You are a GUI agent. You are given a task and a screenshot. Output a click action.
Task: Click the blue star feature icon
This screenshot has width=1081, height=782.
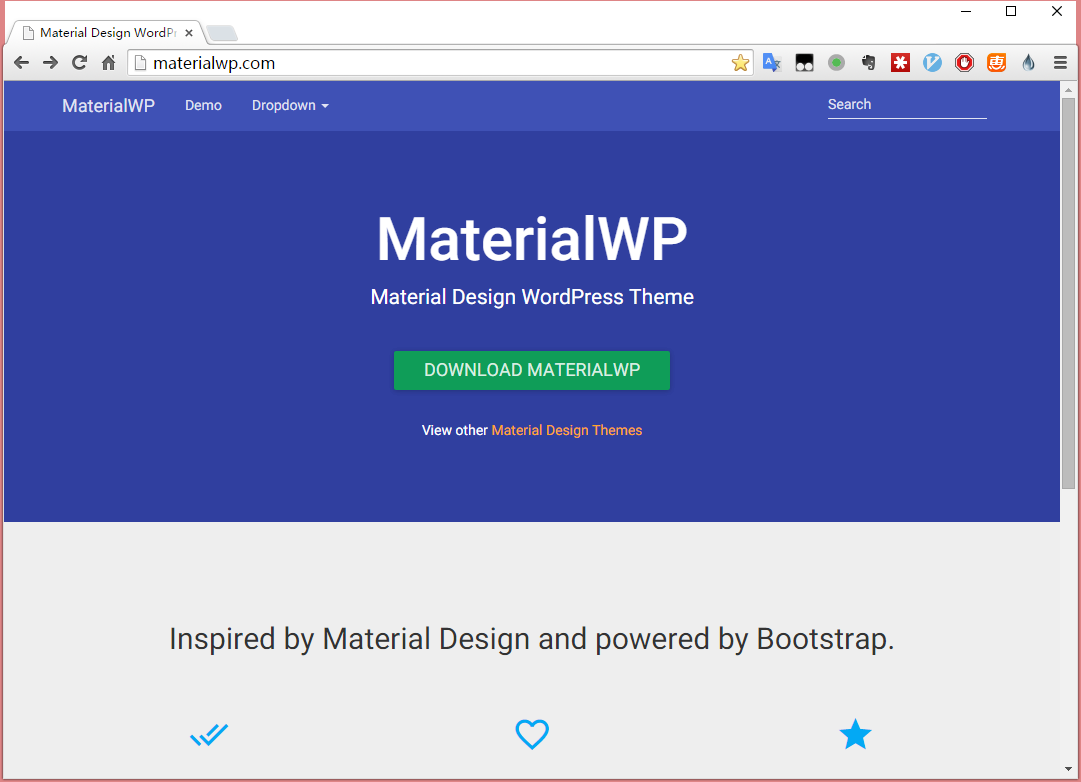(x=855, y=735)
